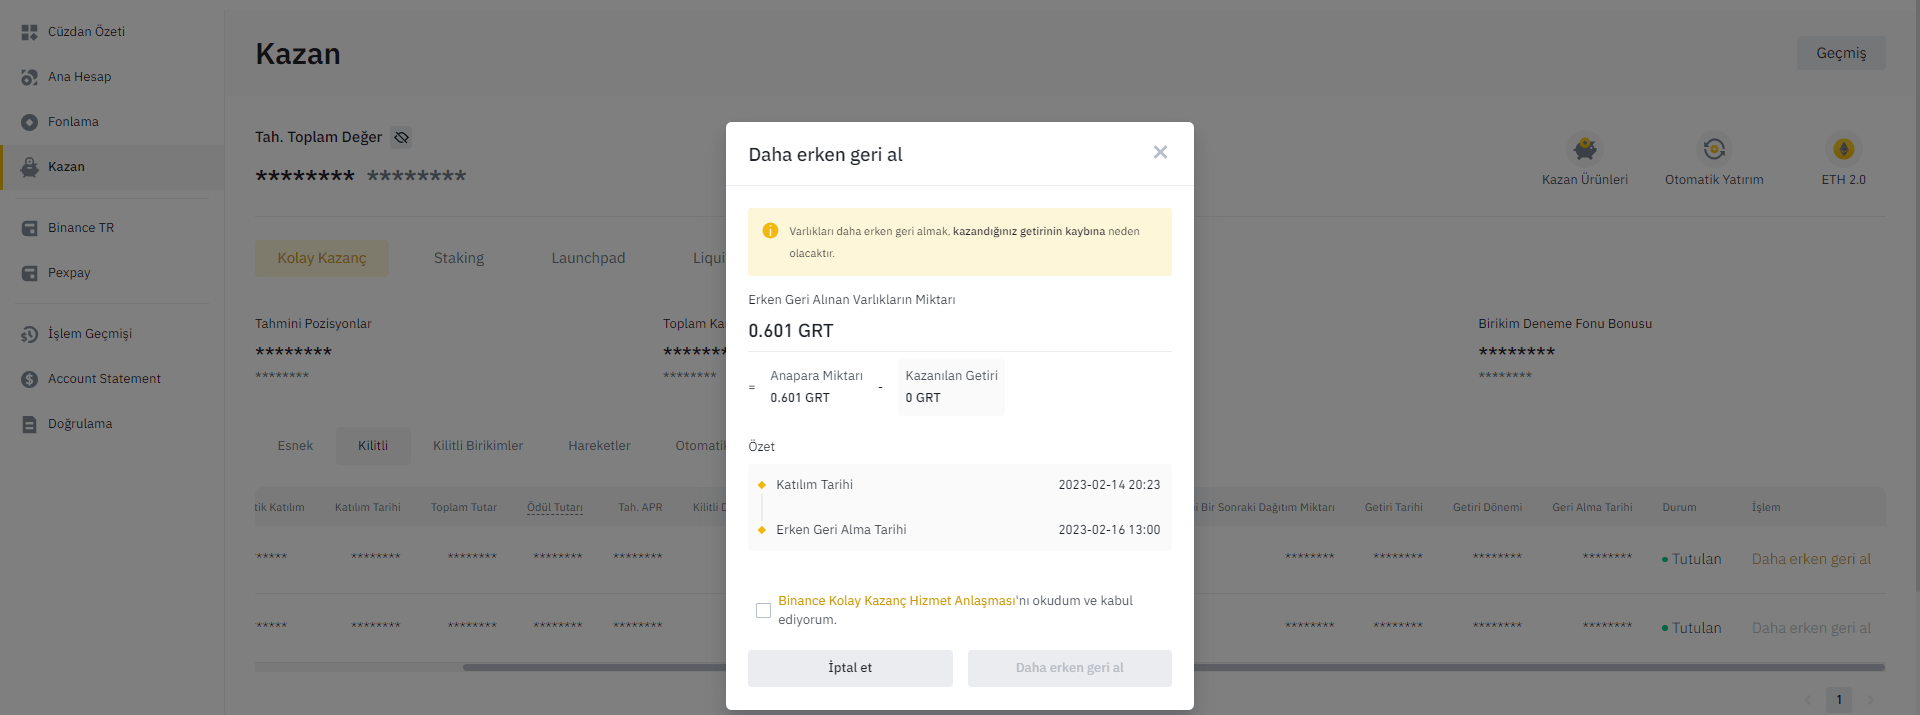Viewport: 1920px width, 715px height.
Task: Click the Kazan Ürünleri piggy bank icon
Action: [x=1584, y=149]
